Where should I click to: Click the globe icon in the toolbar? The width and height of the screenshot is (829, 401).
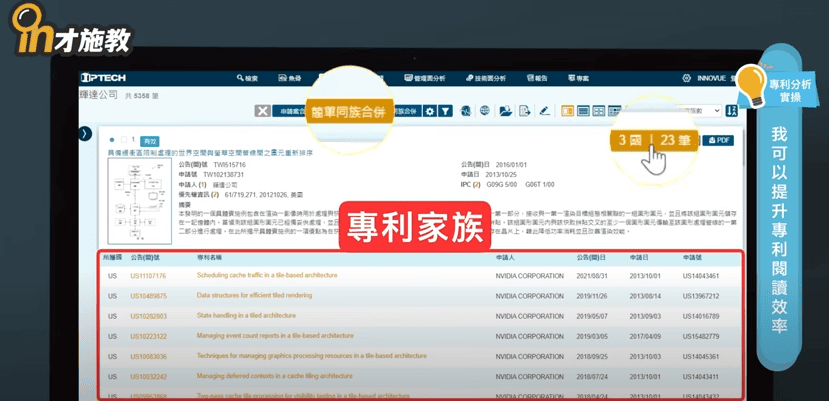[484, 111]
